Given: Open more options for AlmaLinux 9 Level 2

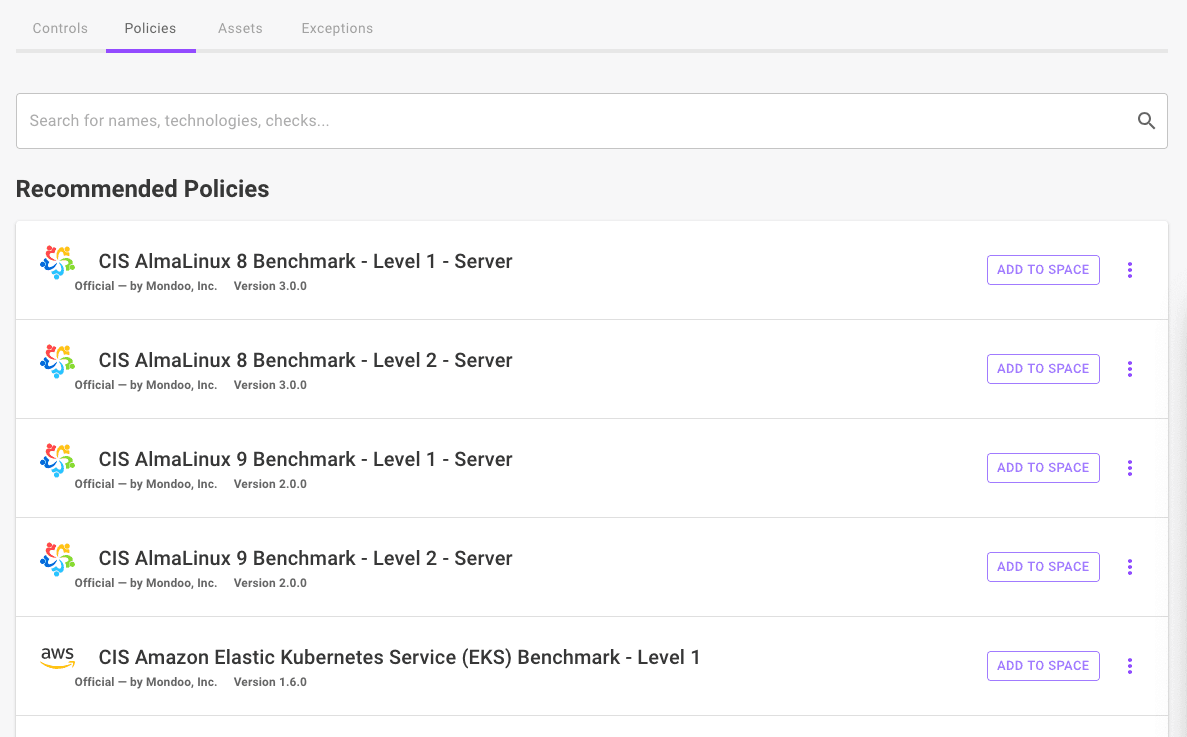Looking at the screenshot, I should coord(1130,567).
